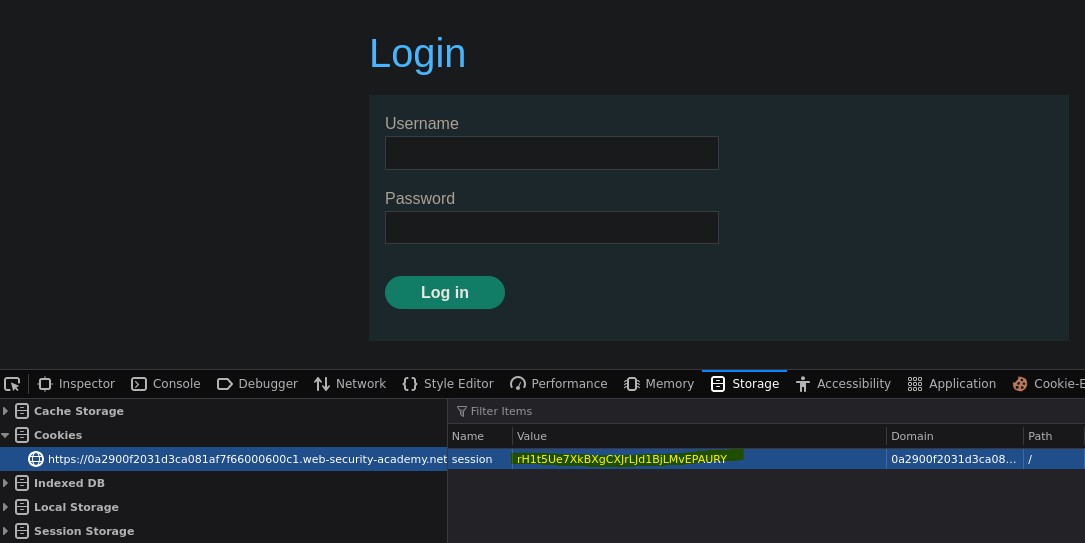
Task: Switch to the Console tab
Action: click(x=166, y=384)
